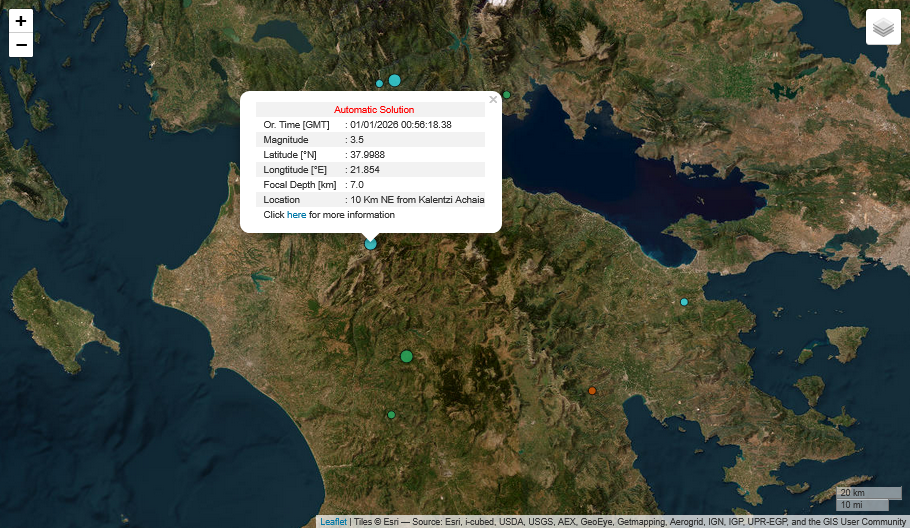Select the Focal Depth 7.0 value
The width and height of the screenshot is (910, 528).
coord(357,185)
